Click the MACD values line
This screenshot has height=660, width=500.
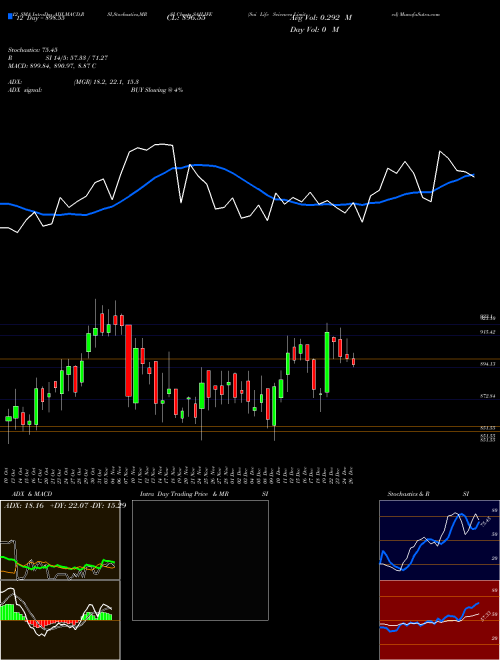pos(52,66)
